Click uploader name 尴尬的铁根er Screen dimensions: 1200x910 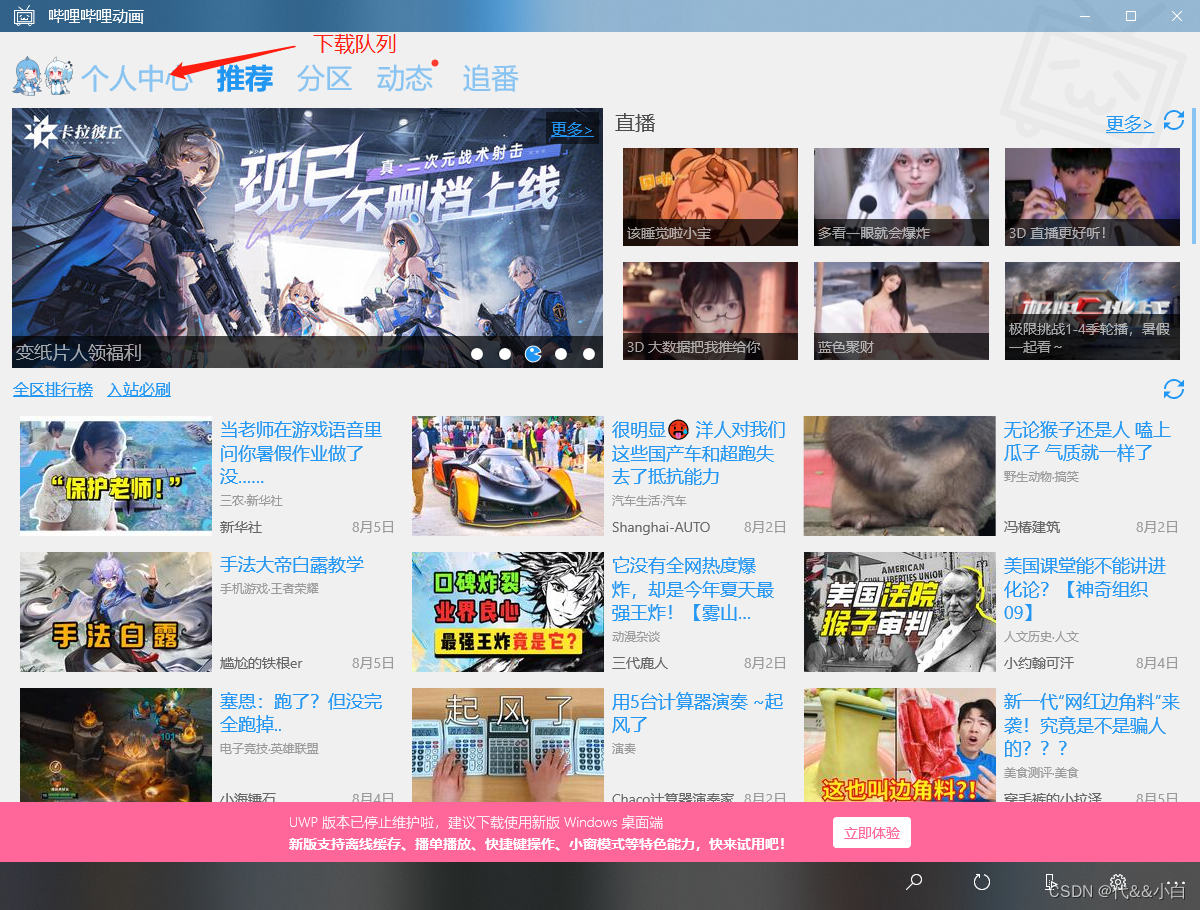(x=261, y=663)
